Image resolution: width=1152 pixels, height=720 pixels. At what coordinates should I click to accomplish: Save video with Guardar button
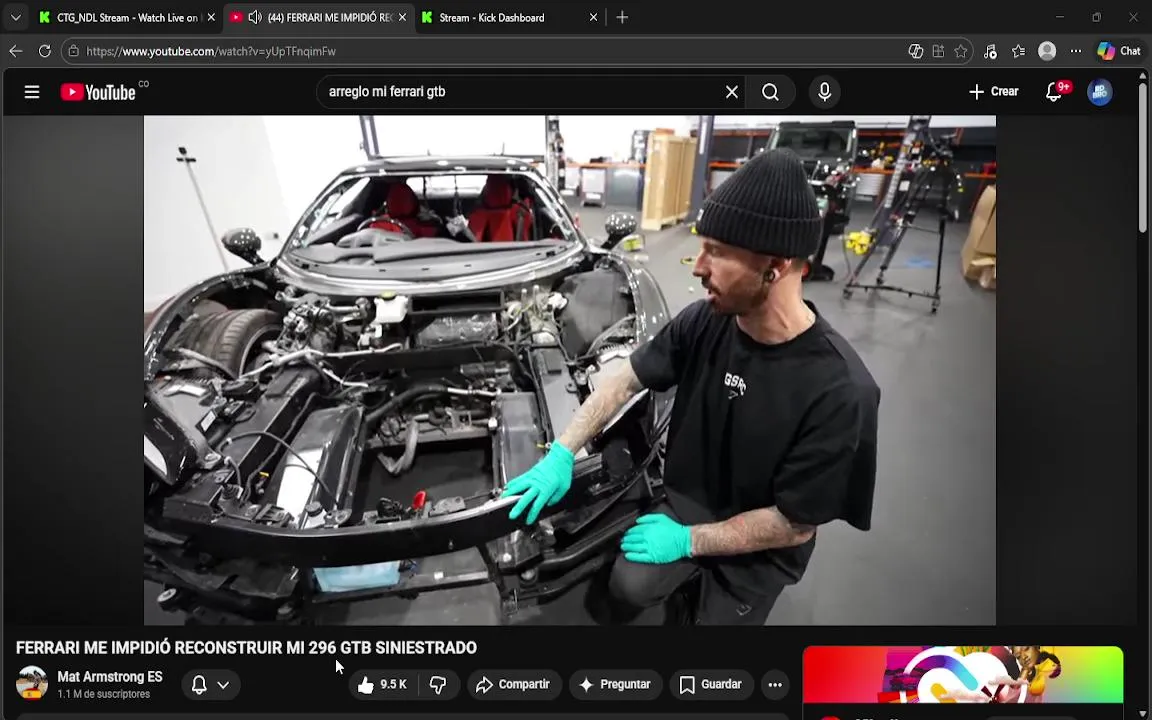click(710, 685)
